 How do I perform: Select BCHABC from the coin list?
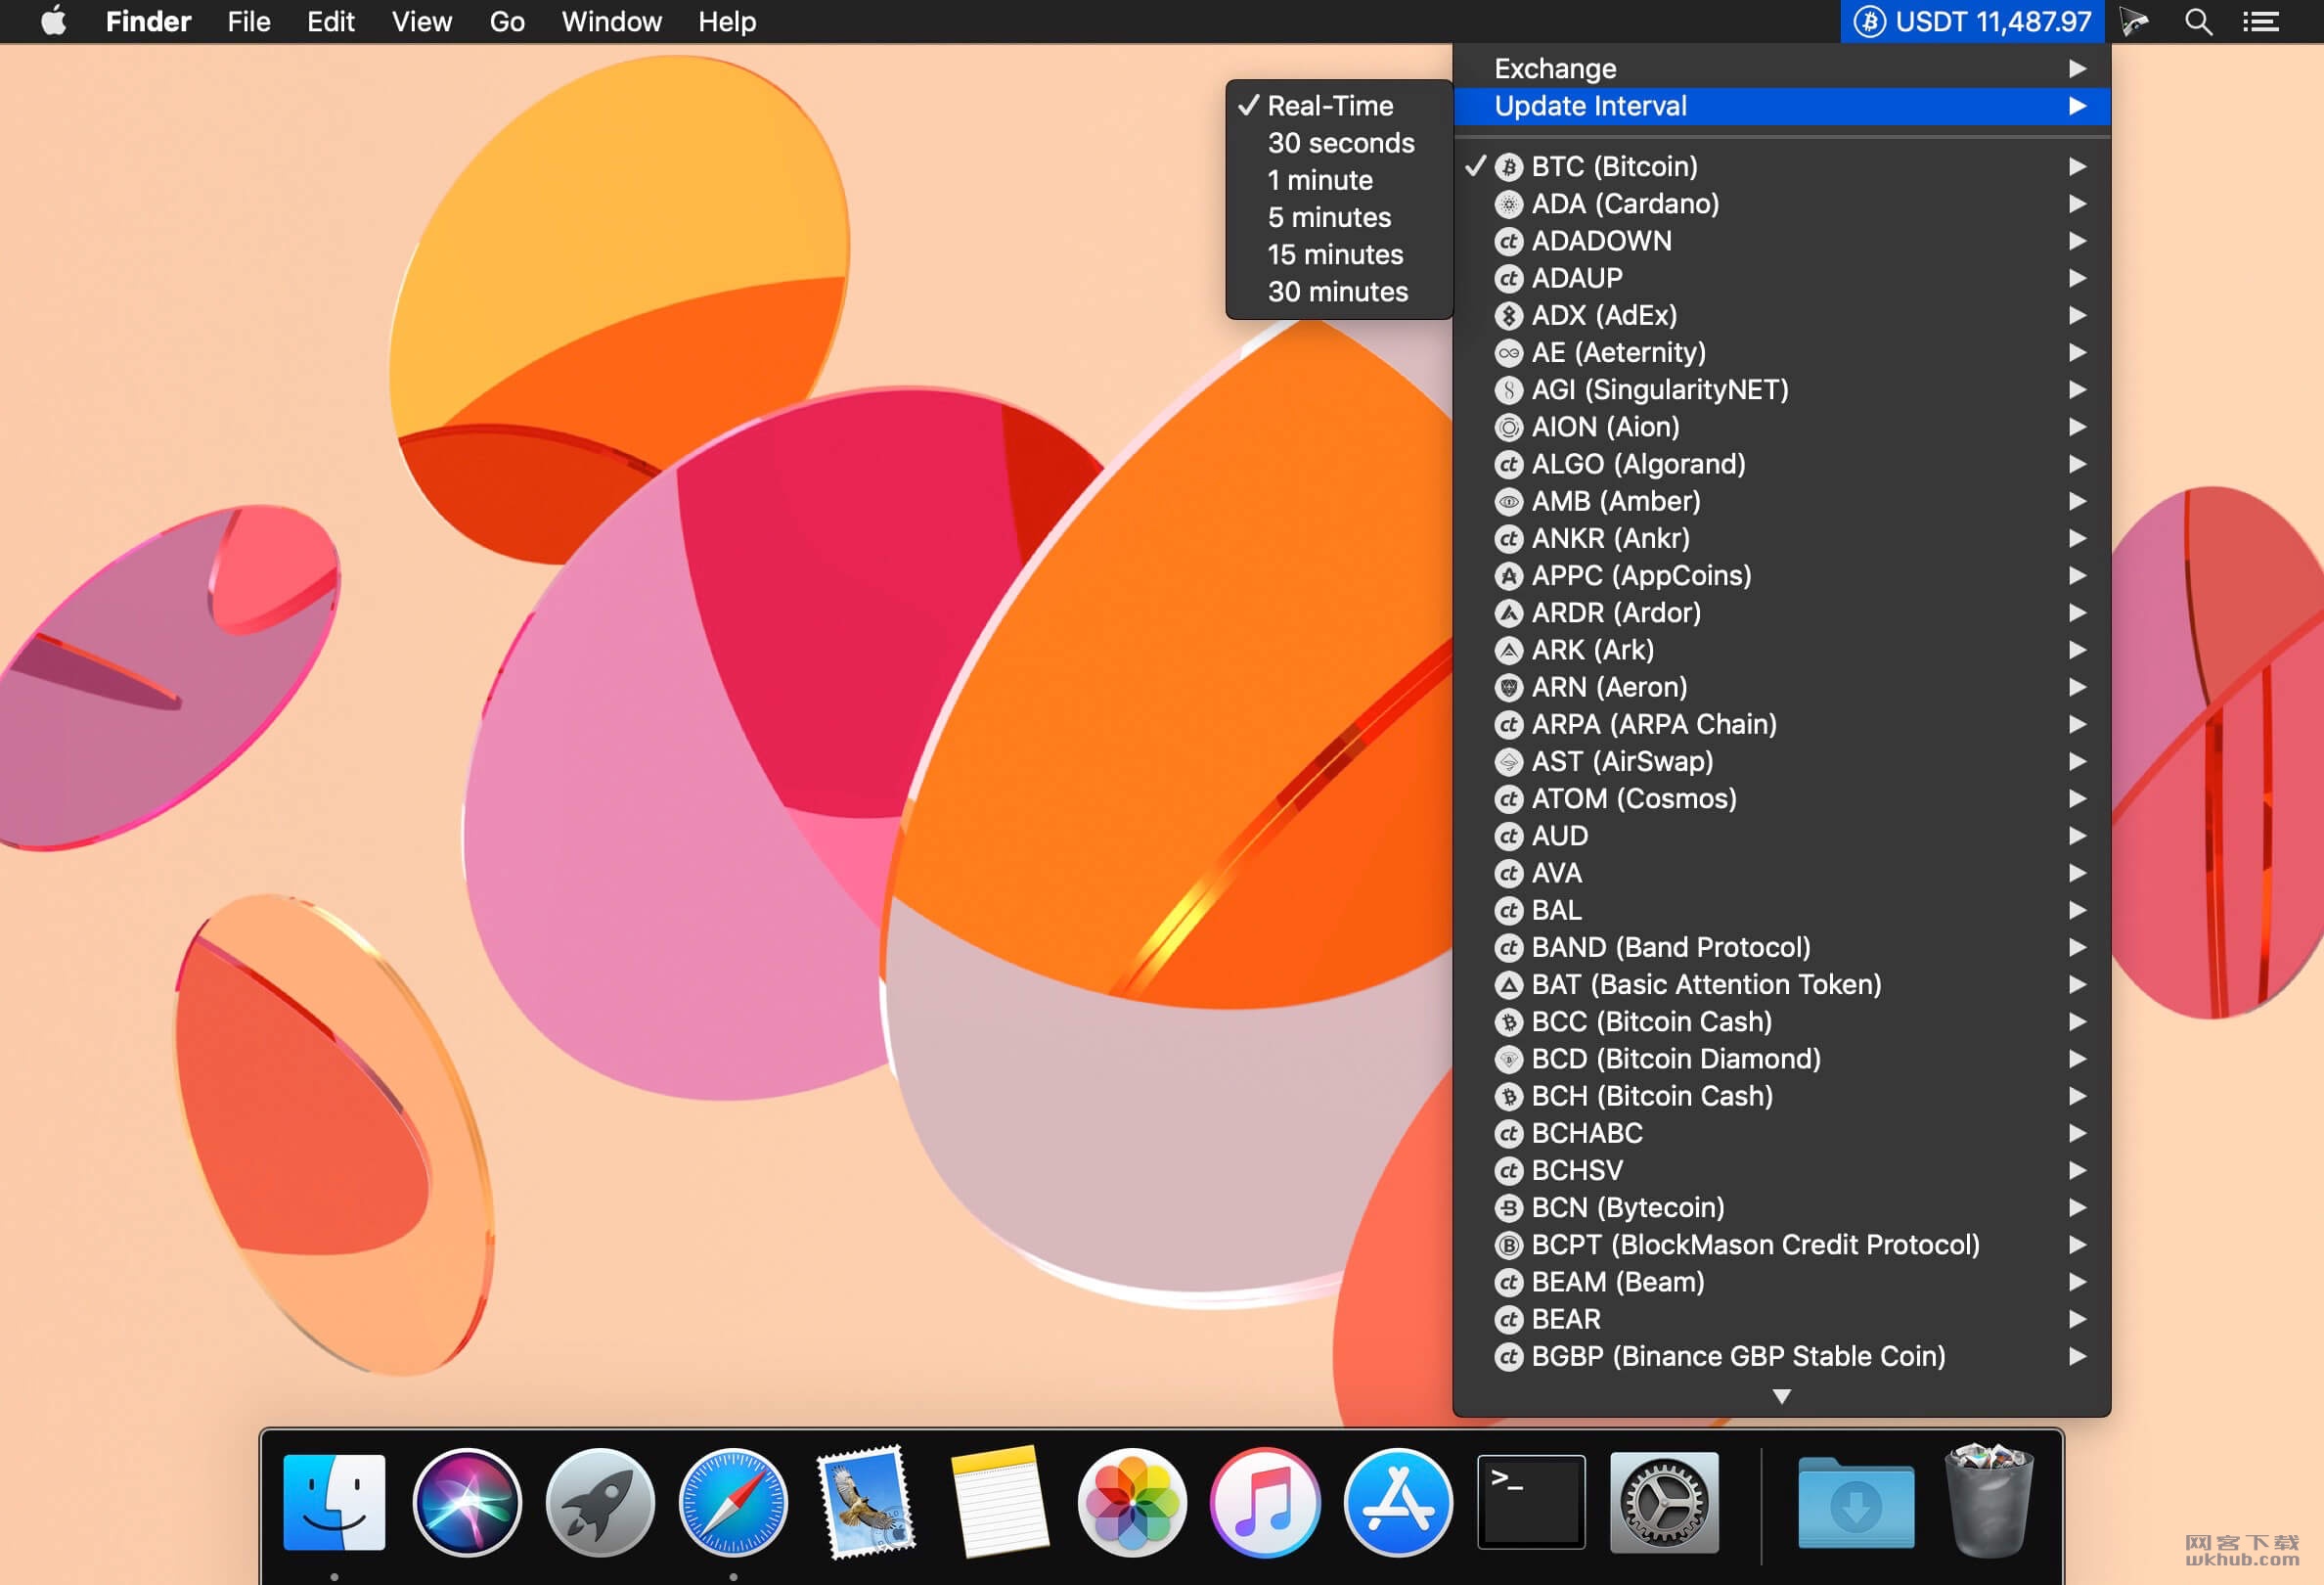click(1781, 1133)
